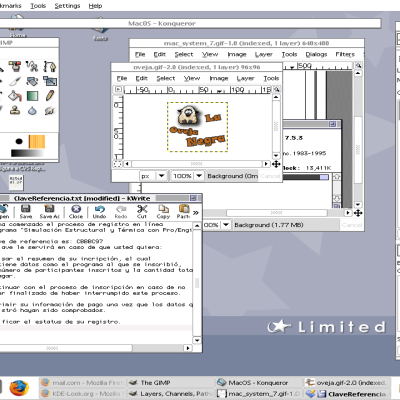Switch to Layers, Channels, Paths taskbar entry
This screenshot has width=400, height=400.
tap(171, 394)
